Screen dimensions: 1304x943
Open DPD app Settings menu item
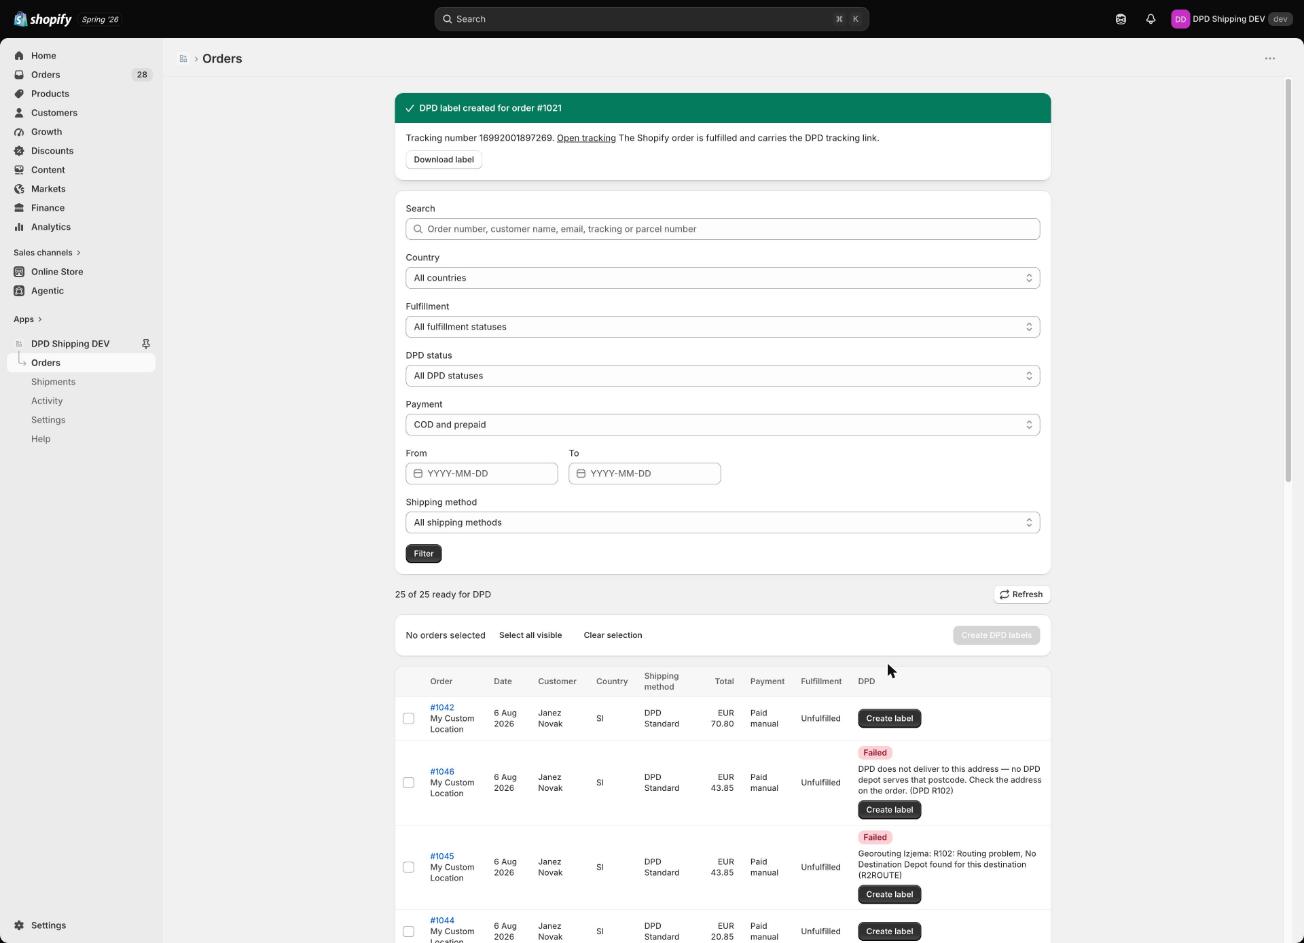point(48,420)
